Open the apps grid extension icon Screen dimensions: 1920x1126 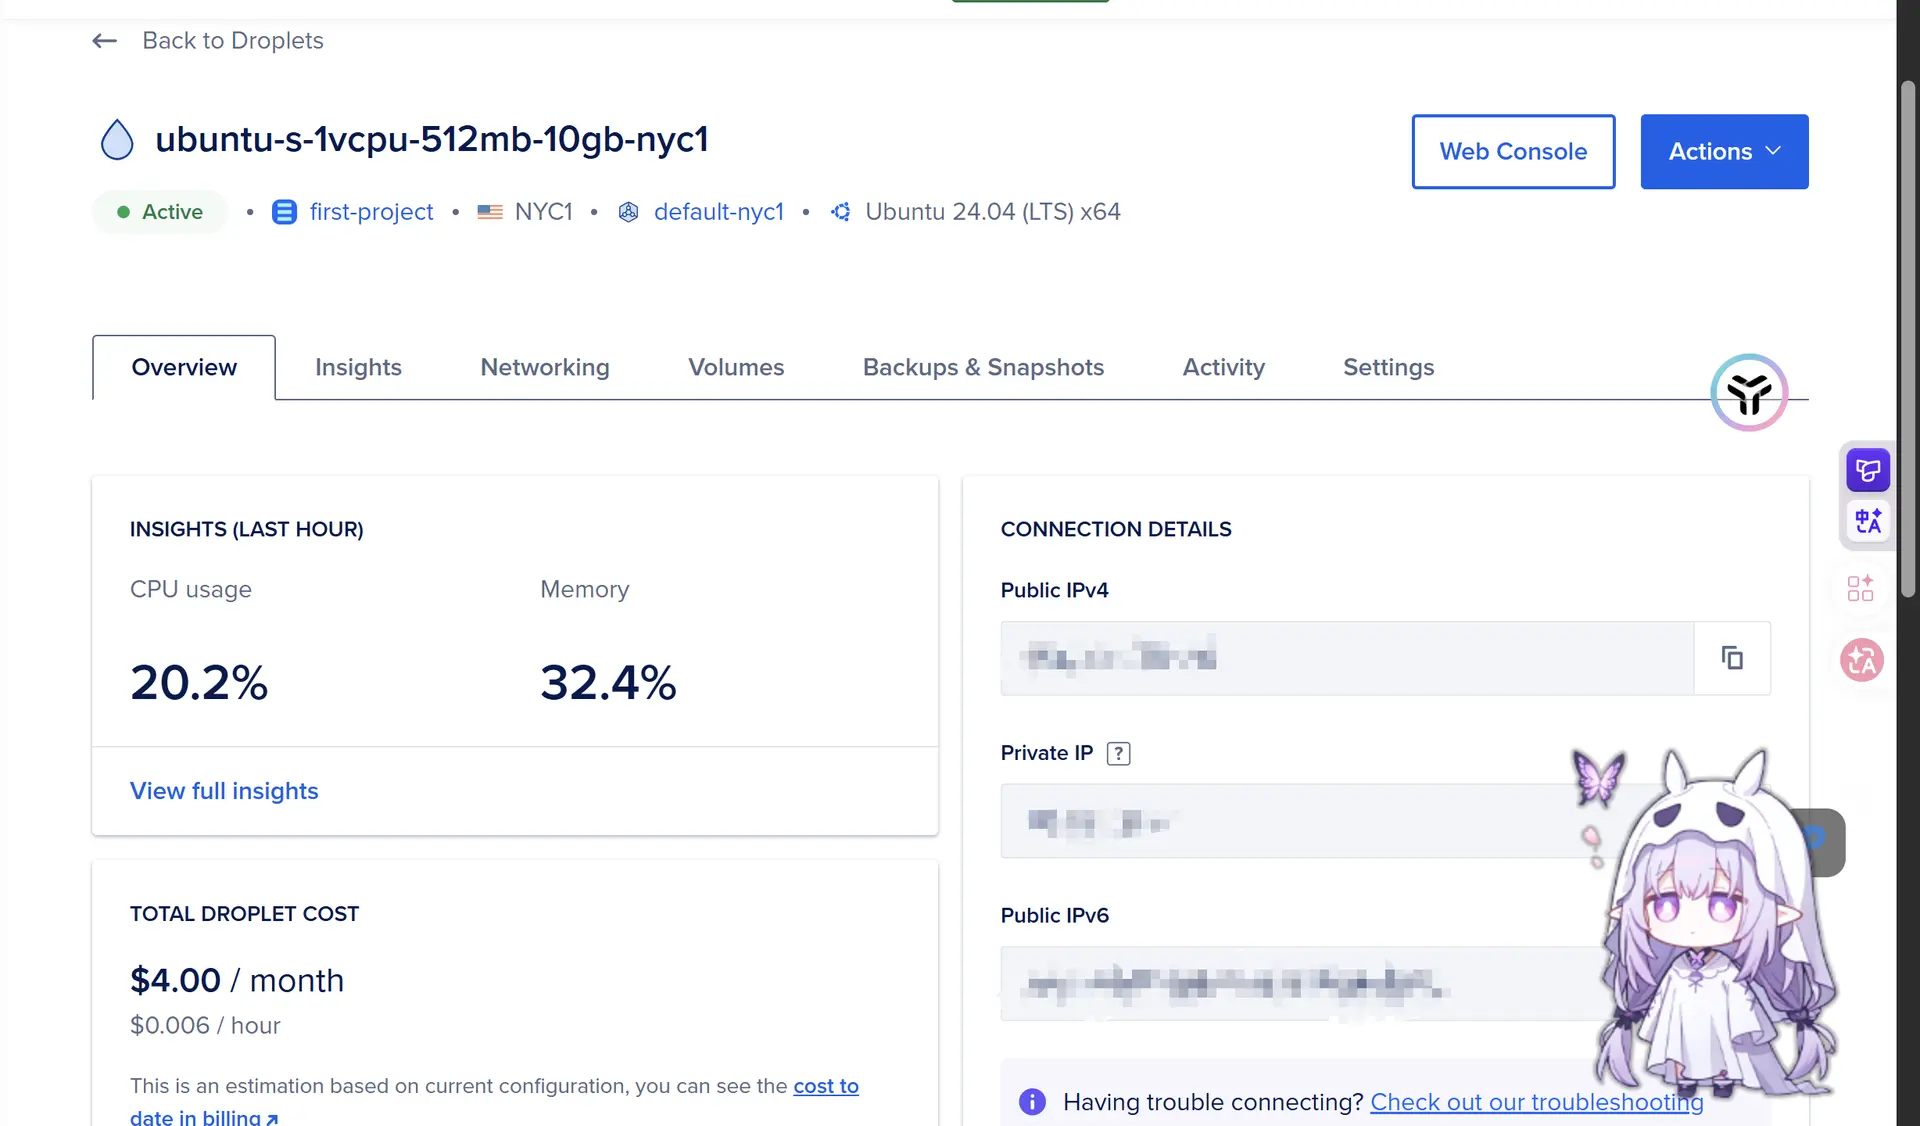(x=1860, y=588)
